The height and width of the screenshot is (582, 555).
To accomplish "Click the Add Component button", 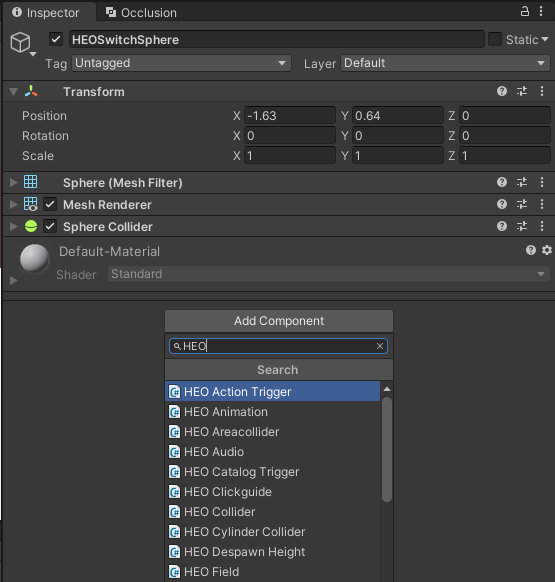I will (279, 321).
